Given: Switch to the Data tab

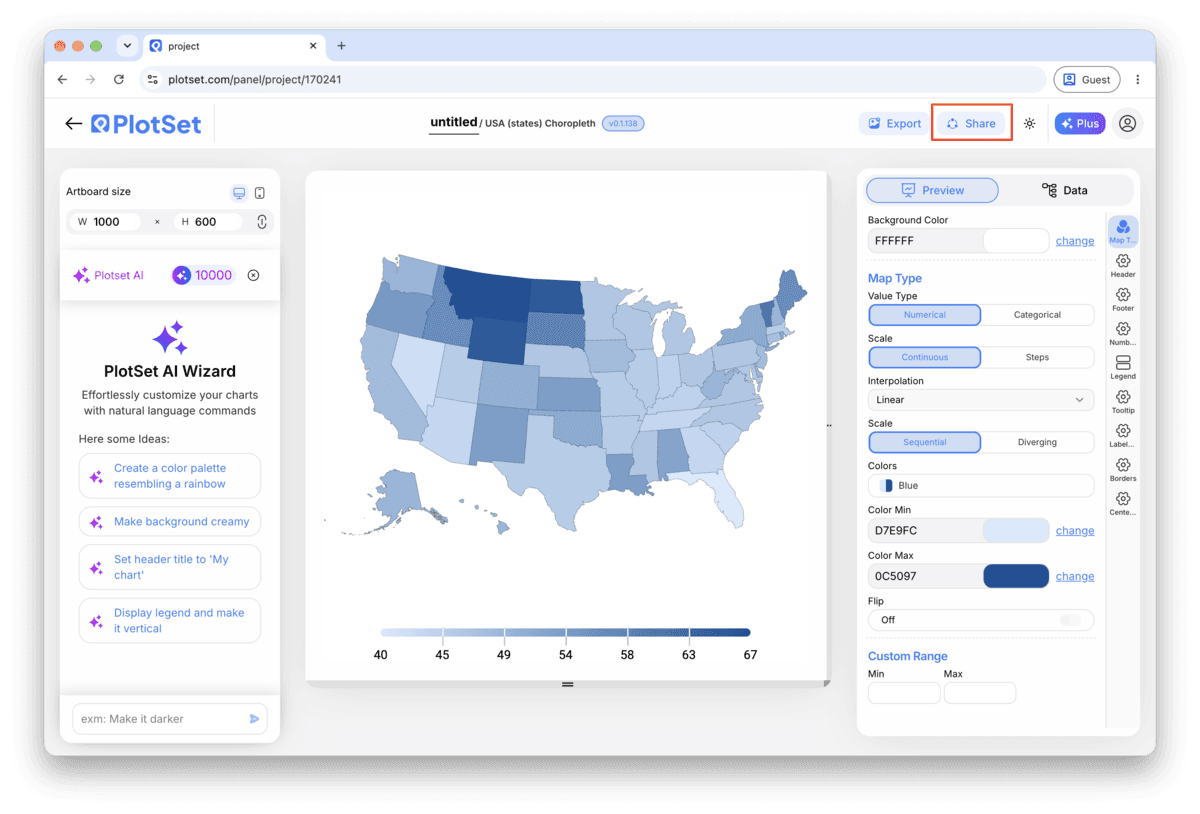Looking at the screenshot, I should pos(1065,190).
